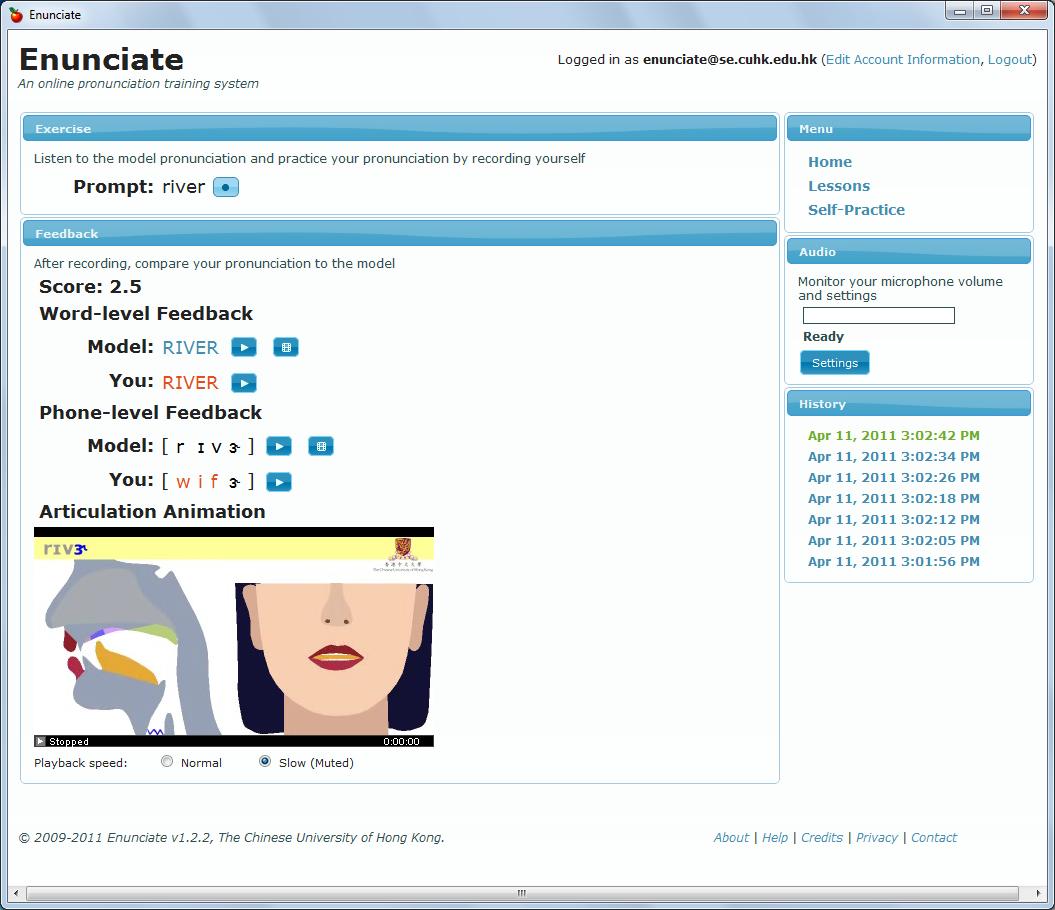Click the Contact footer link
The height and width of the screenshot is (910, 1055).
[x=934, y=838]
